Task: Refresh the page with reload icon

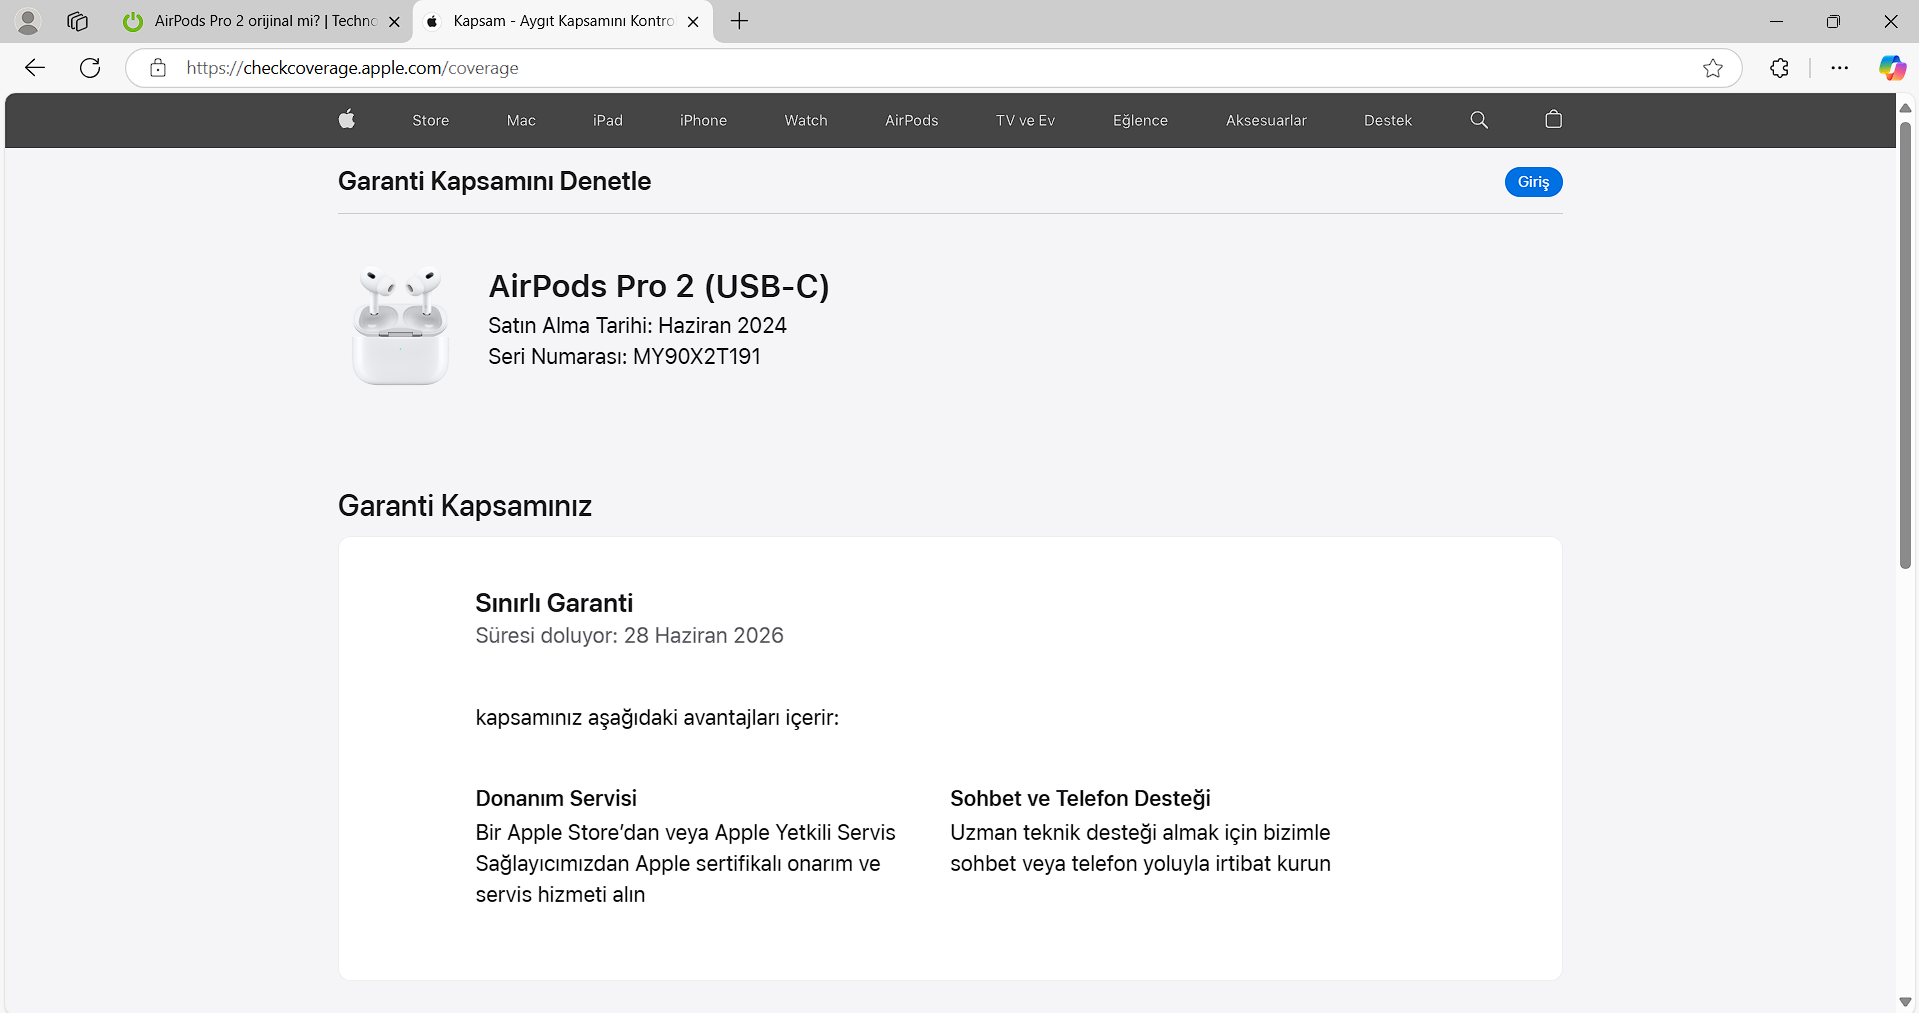Action: 90,68
